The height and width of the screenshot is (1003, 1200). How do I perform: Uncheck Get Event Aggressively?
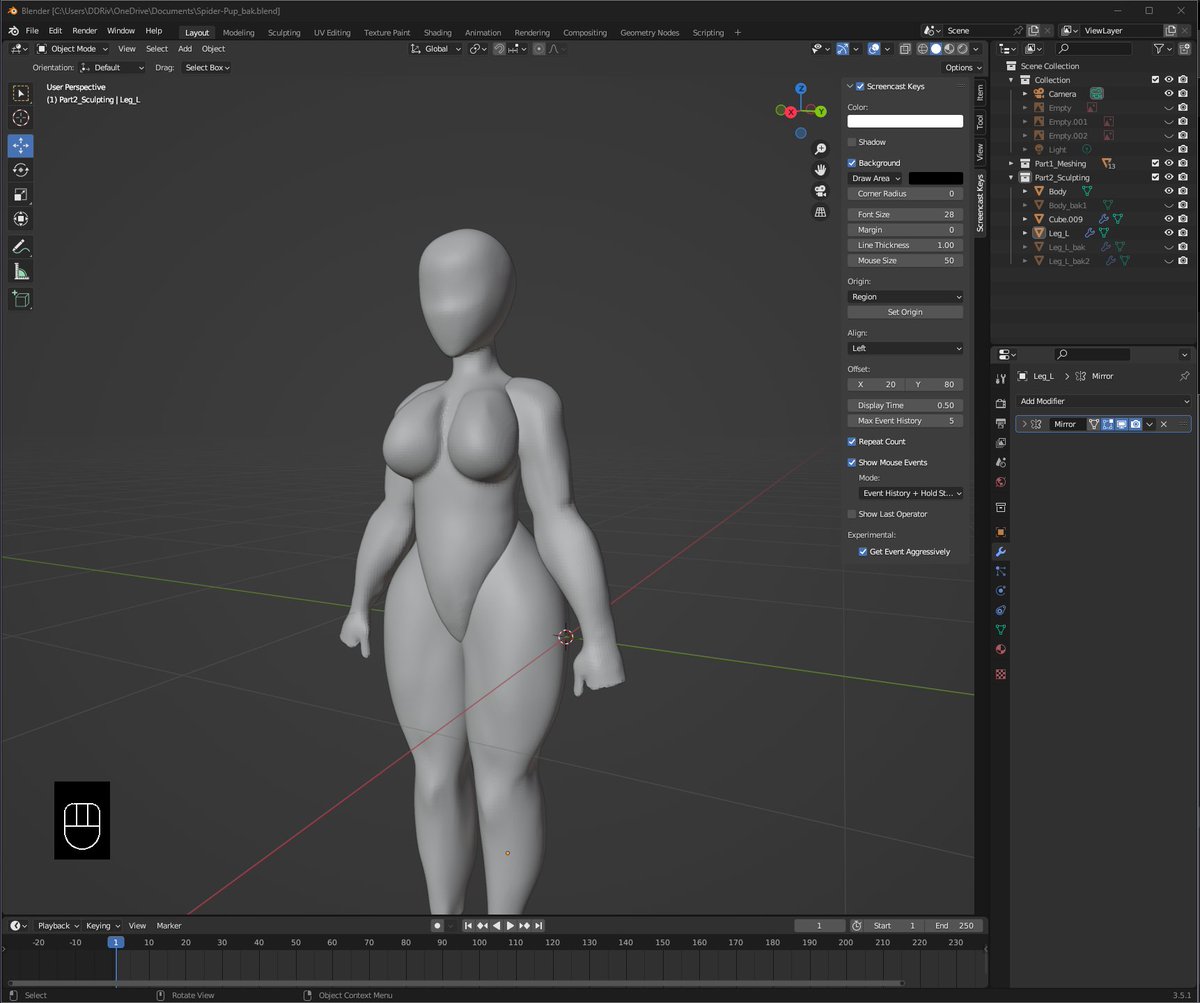[x=863, y=552]
